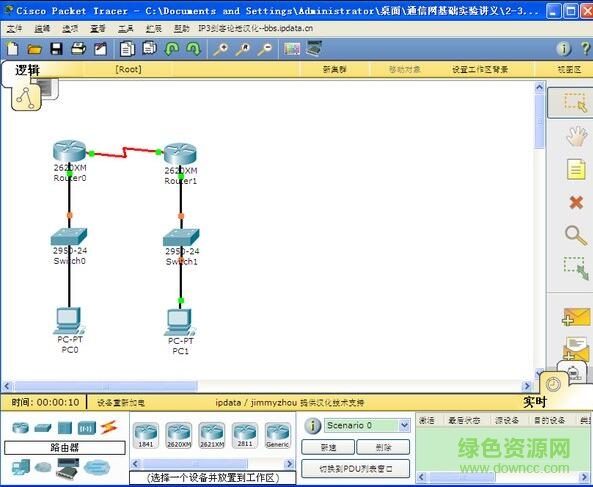Viewport: 593px width, 487px height.
Task: Activate the red X Delete tool
Action: [576, 202]
